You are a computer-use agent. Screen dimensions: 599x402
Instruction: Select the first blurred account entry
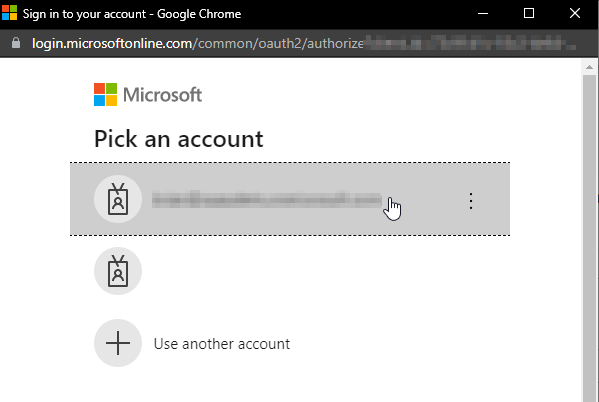click(290, 199)
